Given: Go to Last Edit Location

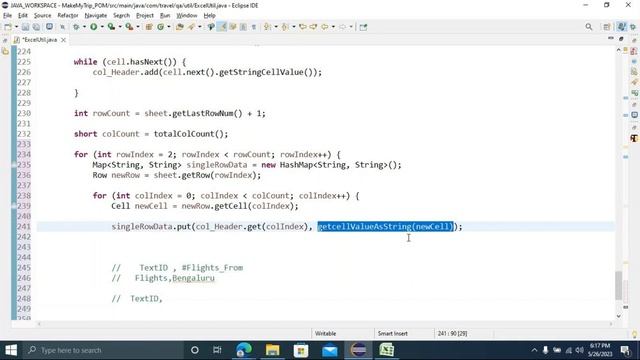Looking at the screenshot, I should coord(302,27).
